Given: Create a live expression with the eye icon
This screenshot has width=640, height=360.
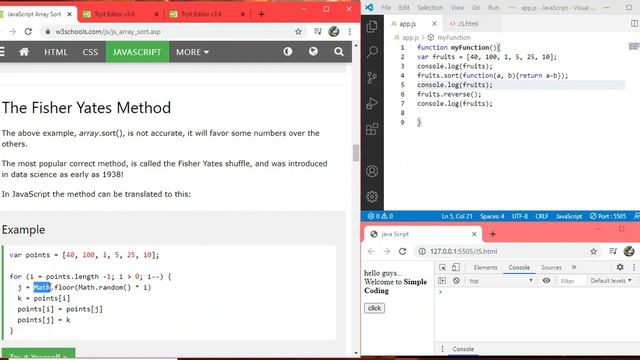Looking at the screenshot, I should [x=546, y=281].
